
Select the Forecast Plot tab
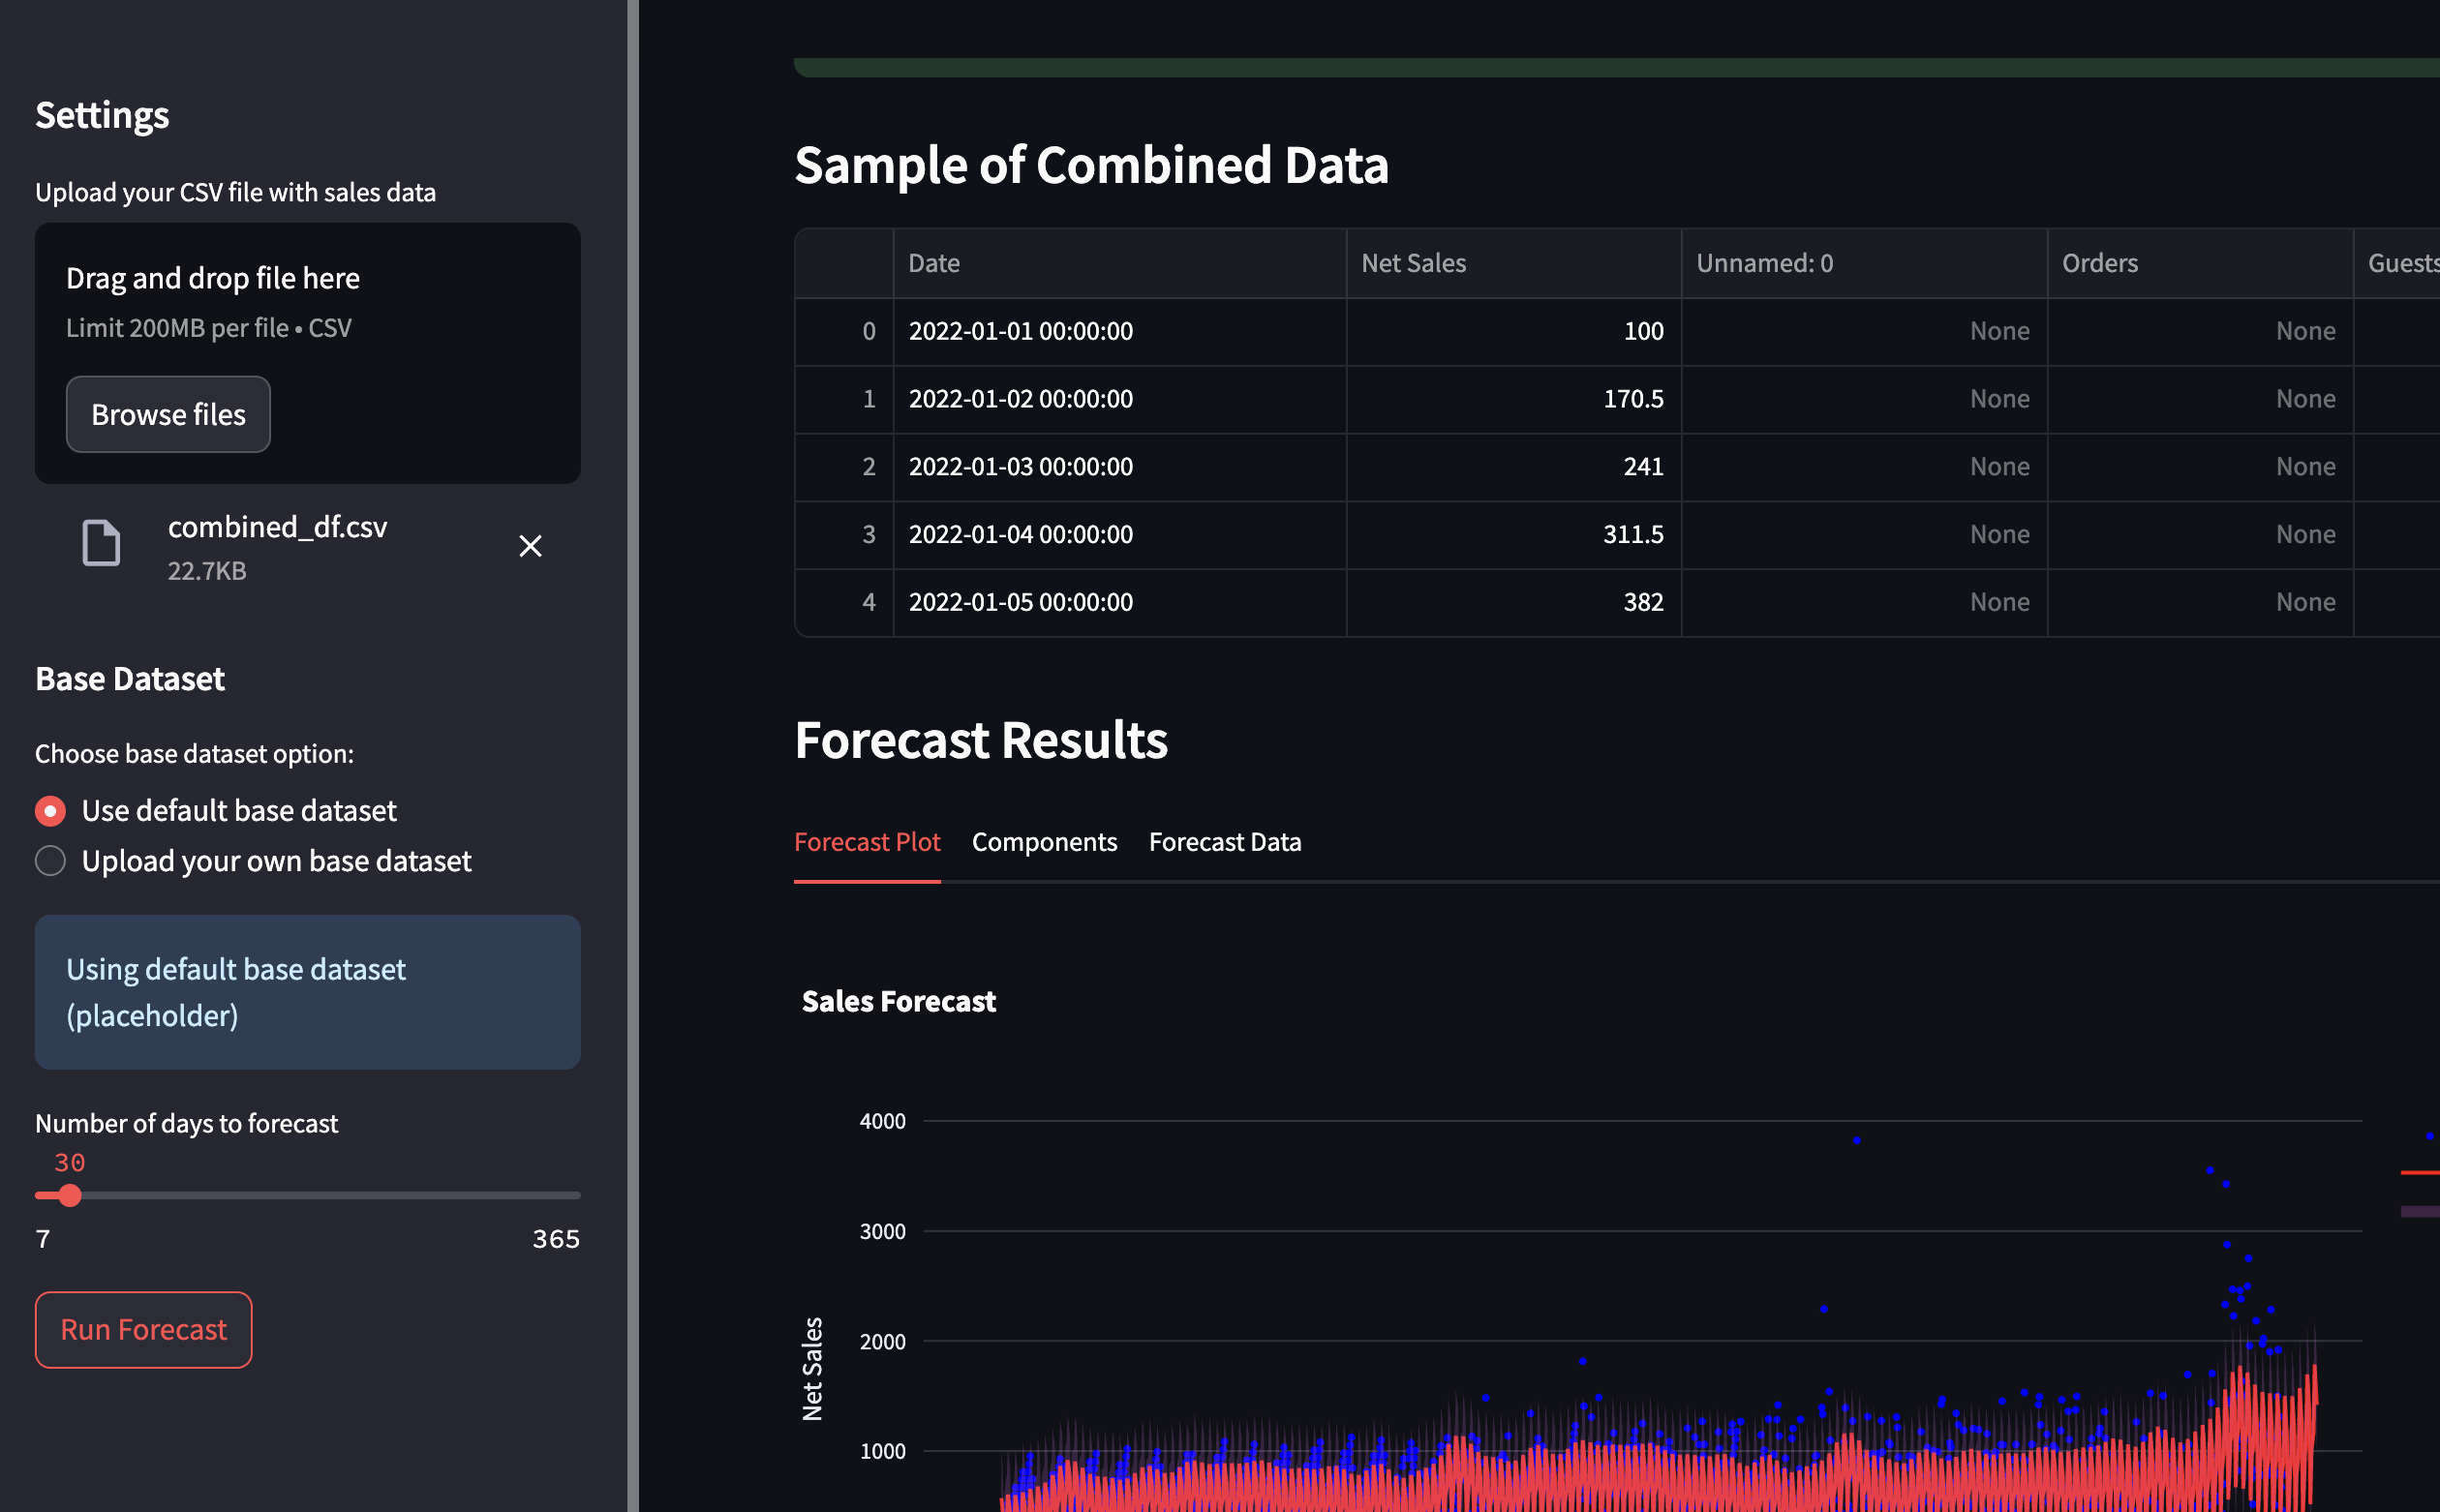(x=866, y=842)
